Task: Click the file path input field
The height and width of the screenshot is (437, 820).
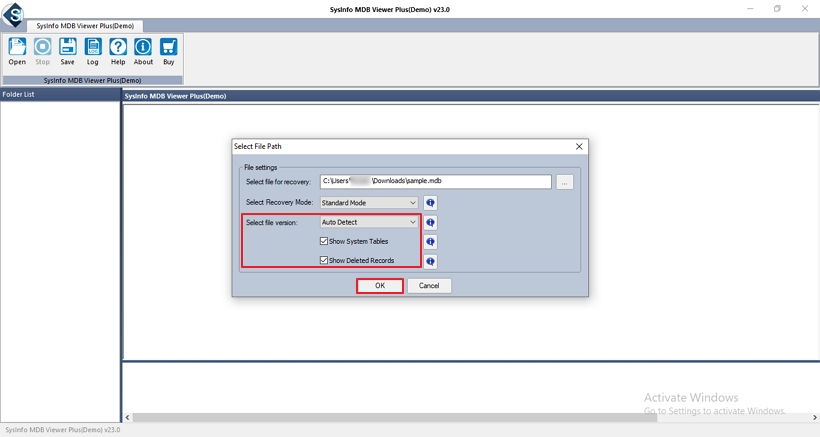Action: point(436,181)
